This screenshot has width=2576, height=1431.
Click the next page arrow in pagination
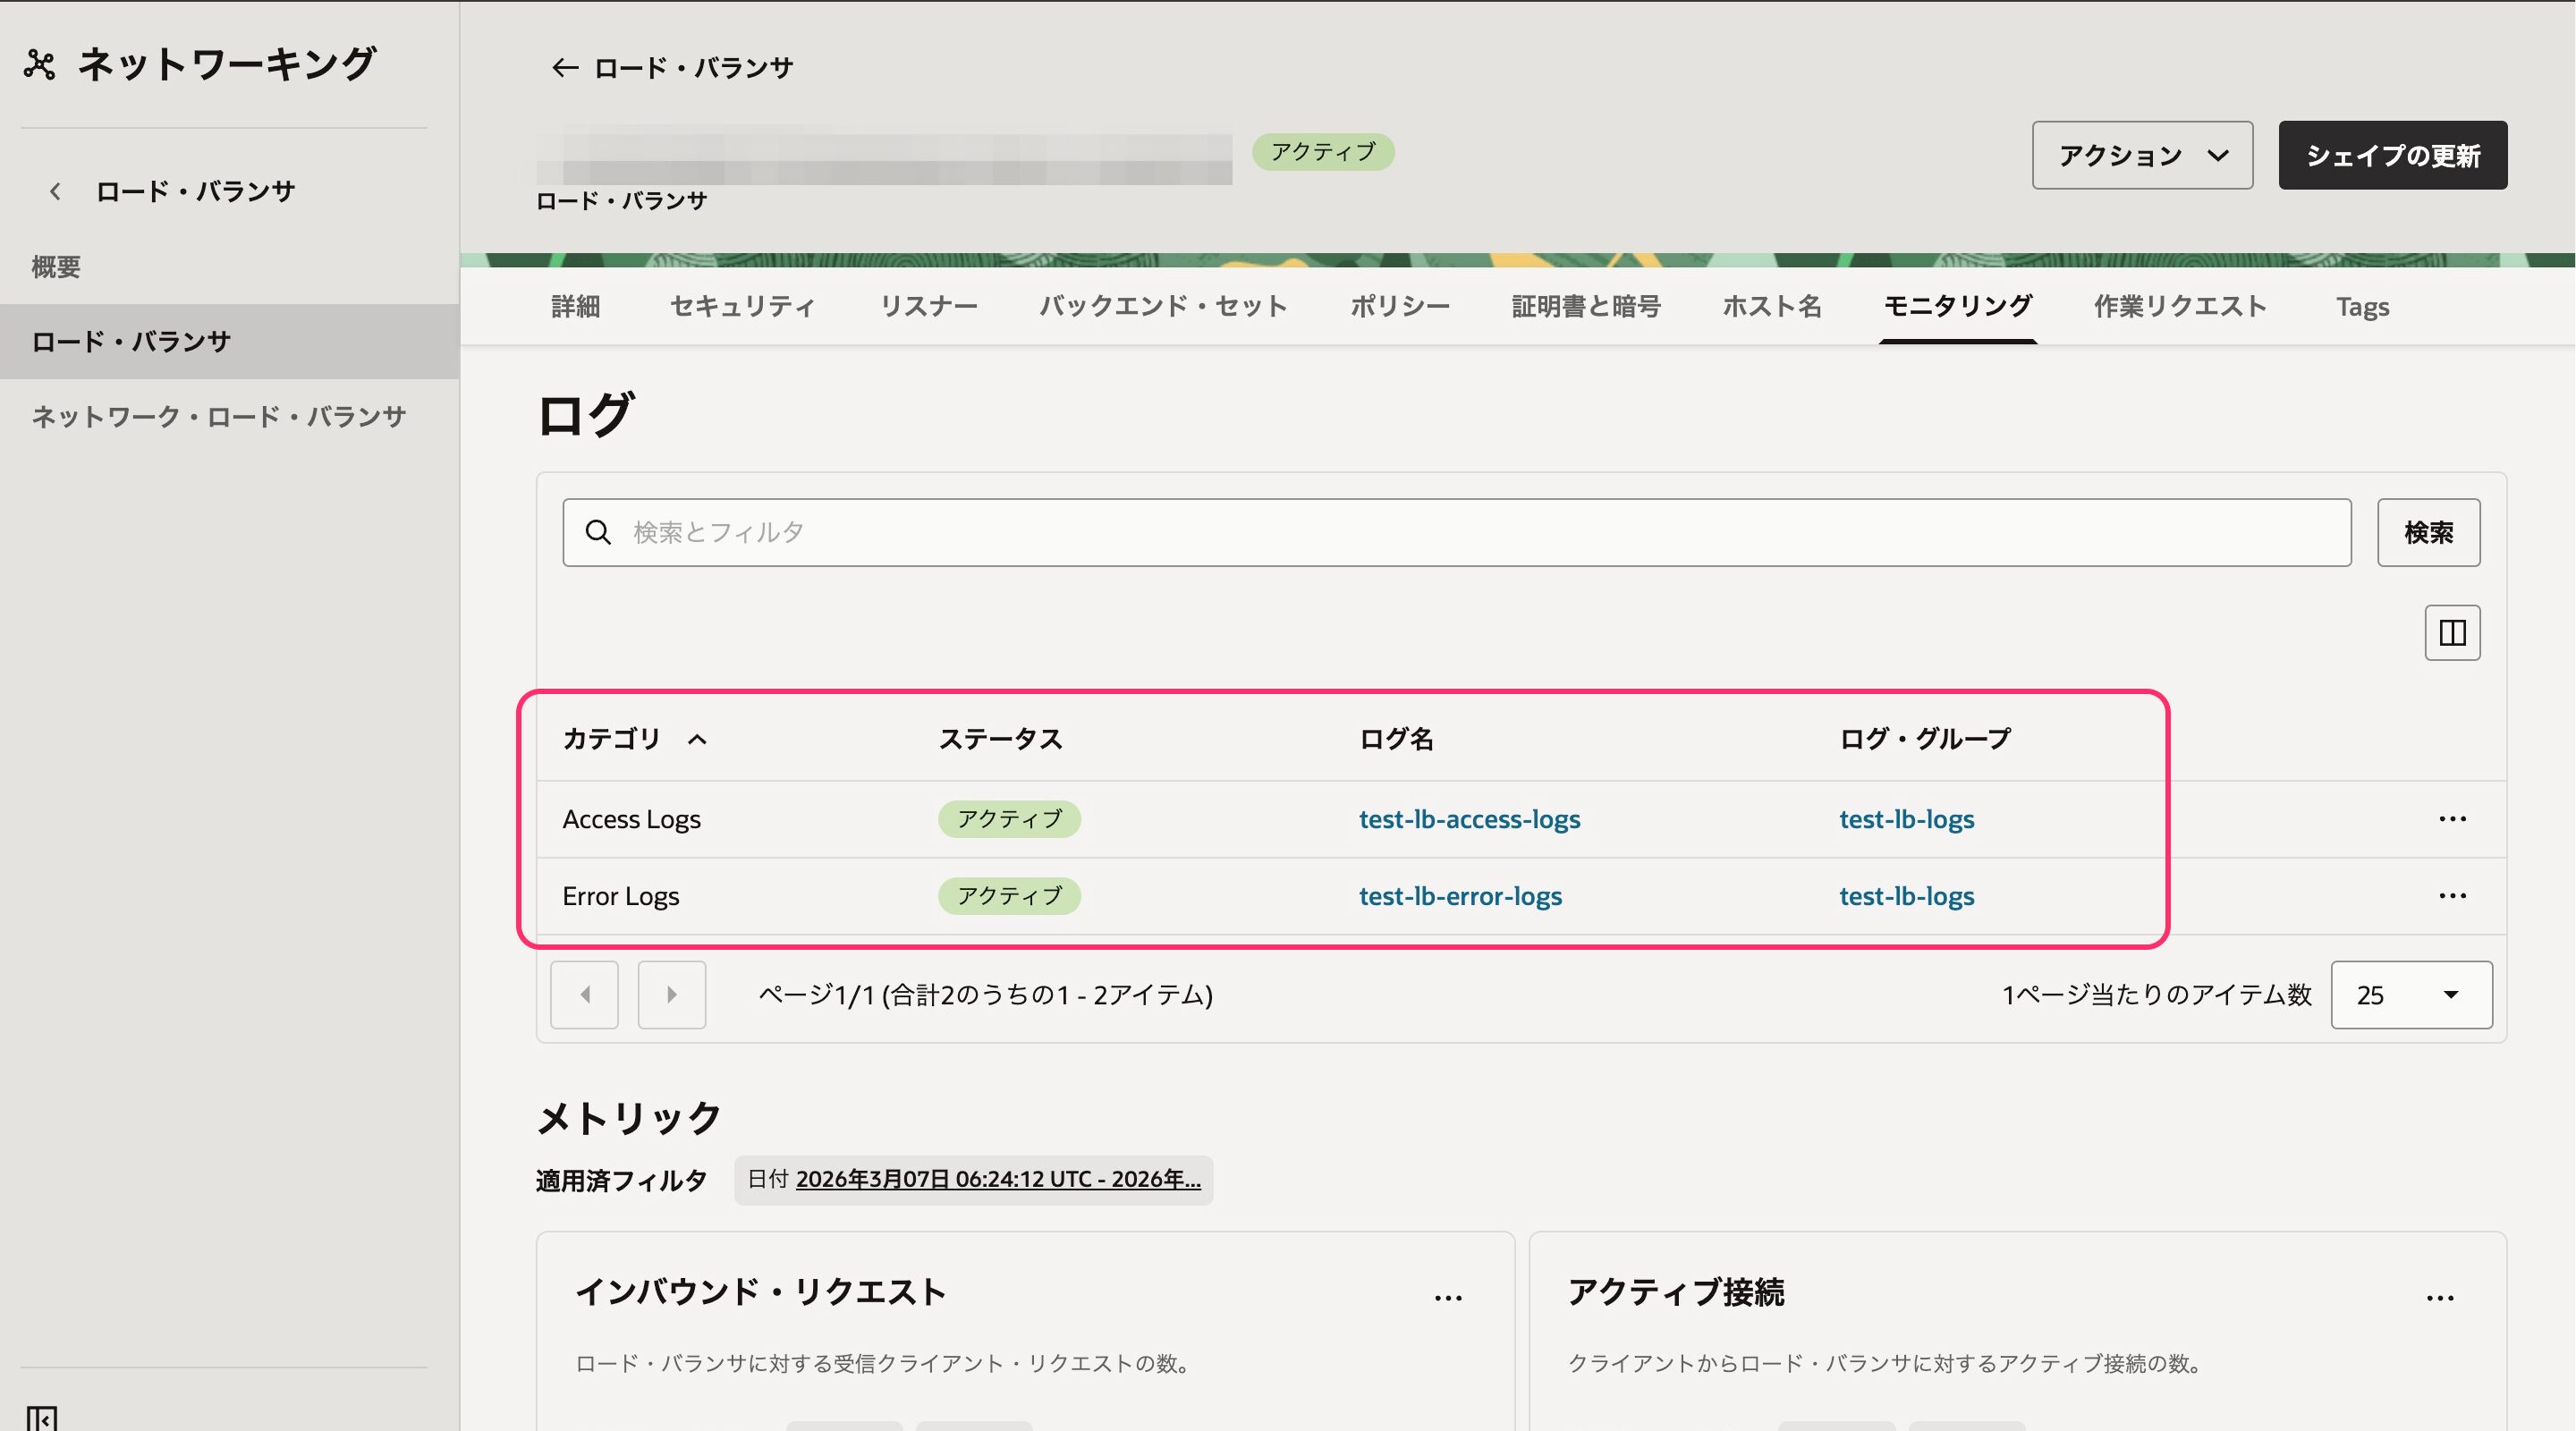pyautogui.click(x=671, y=994)
